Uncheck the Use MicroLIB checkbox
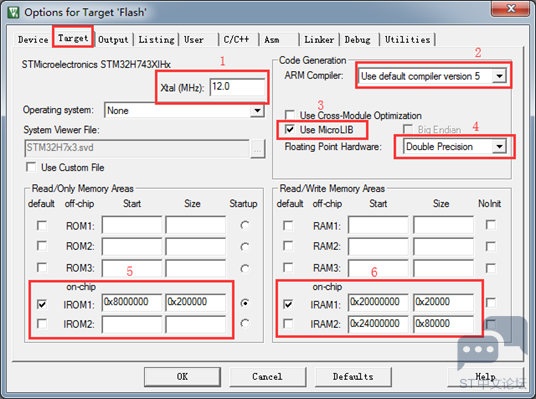 pos(290,130)
